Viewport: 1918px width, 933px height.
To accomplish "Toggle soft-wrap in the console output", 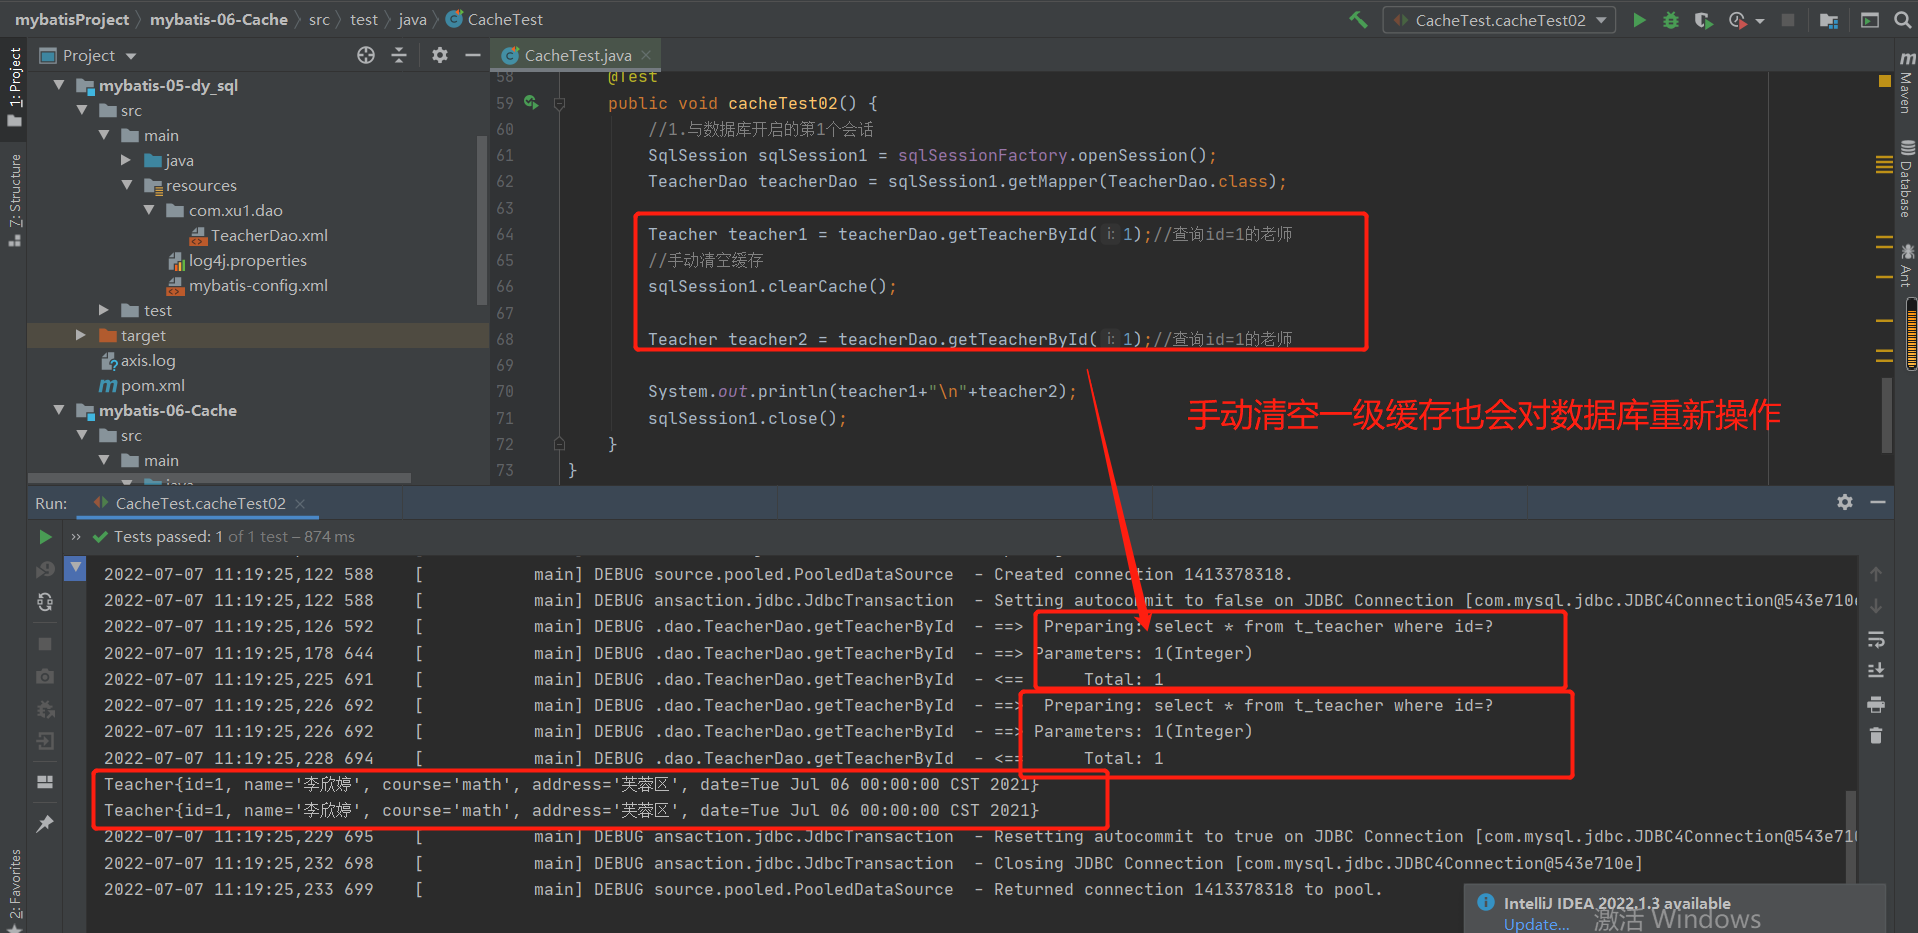I will coord(1876,639).
